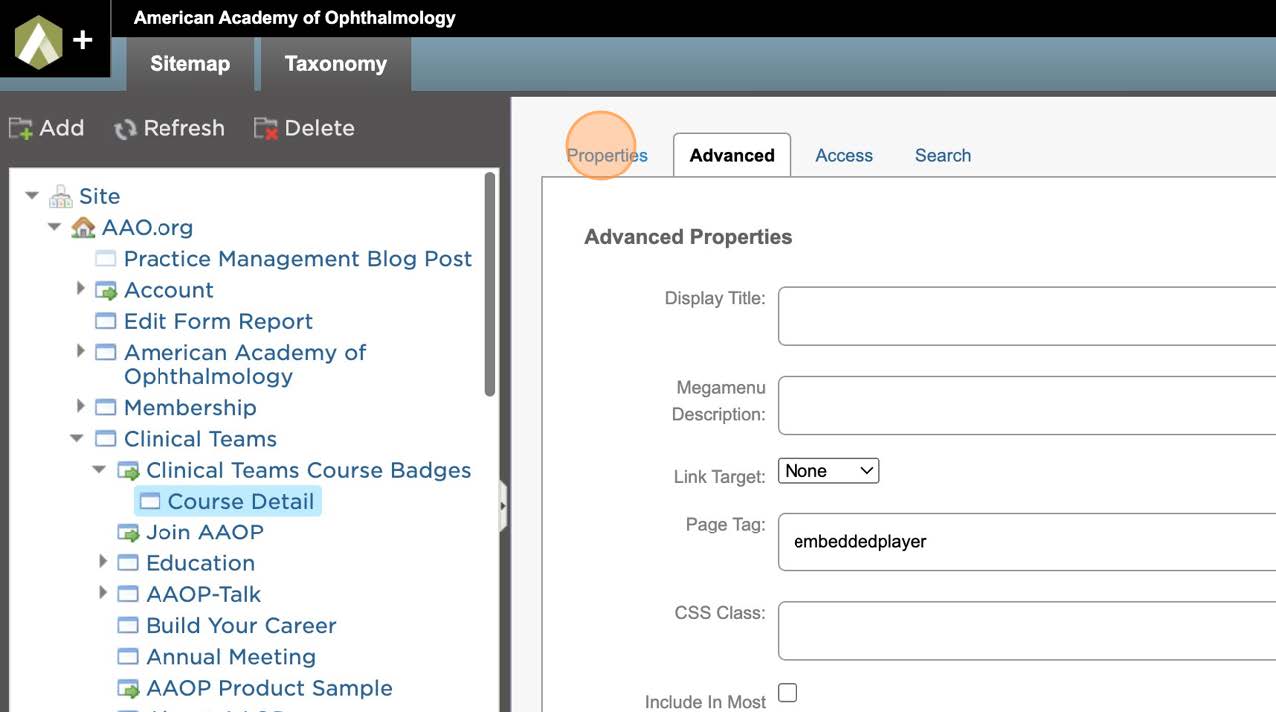Open the Properties tab
1276x712 pixels.
click(x=607, y=155)
